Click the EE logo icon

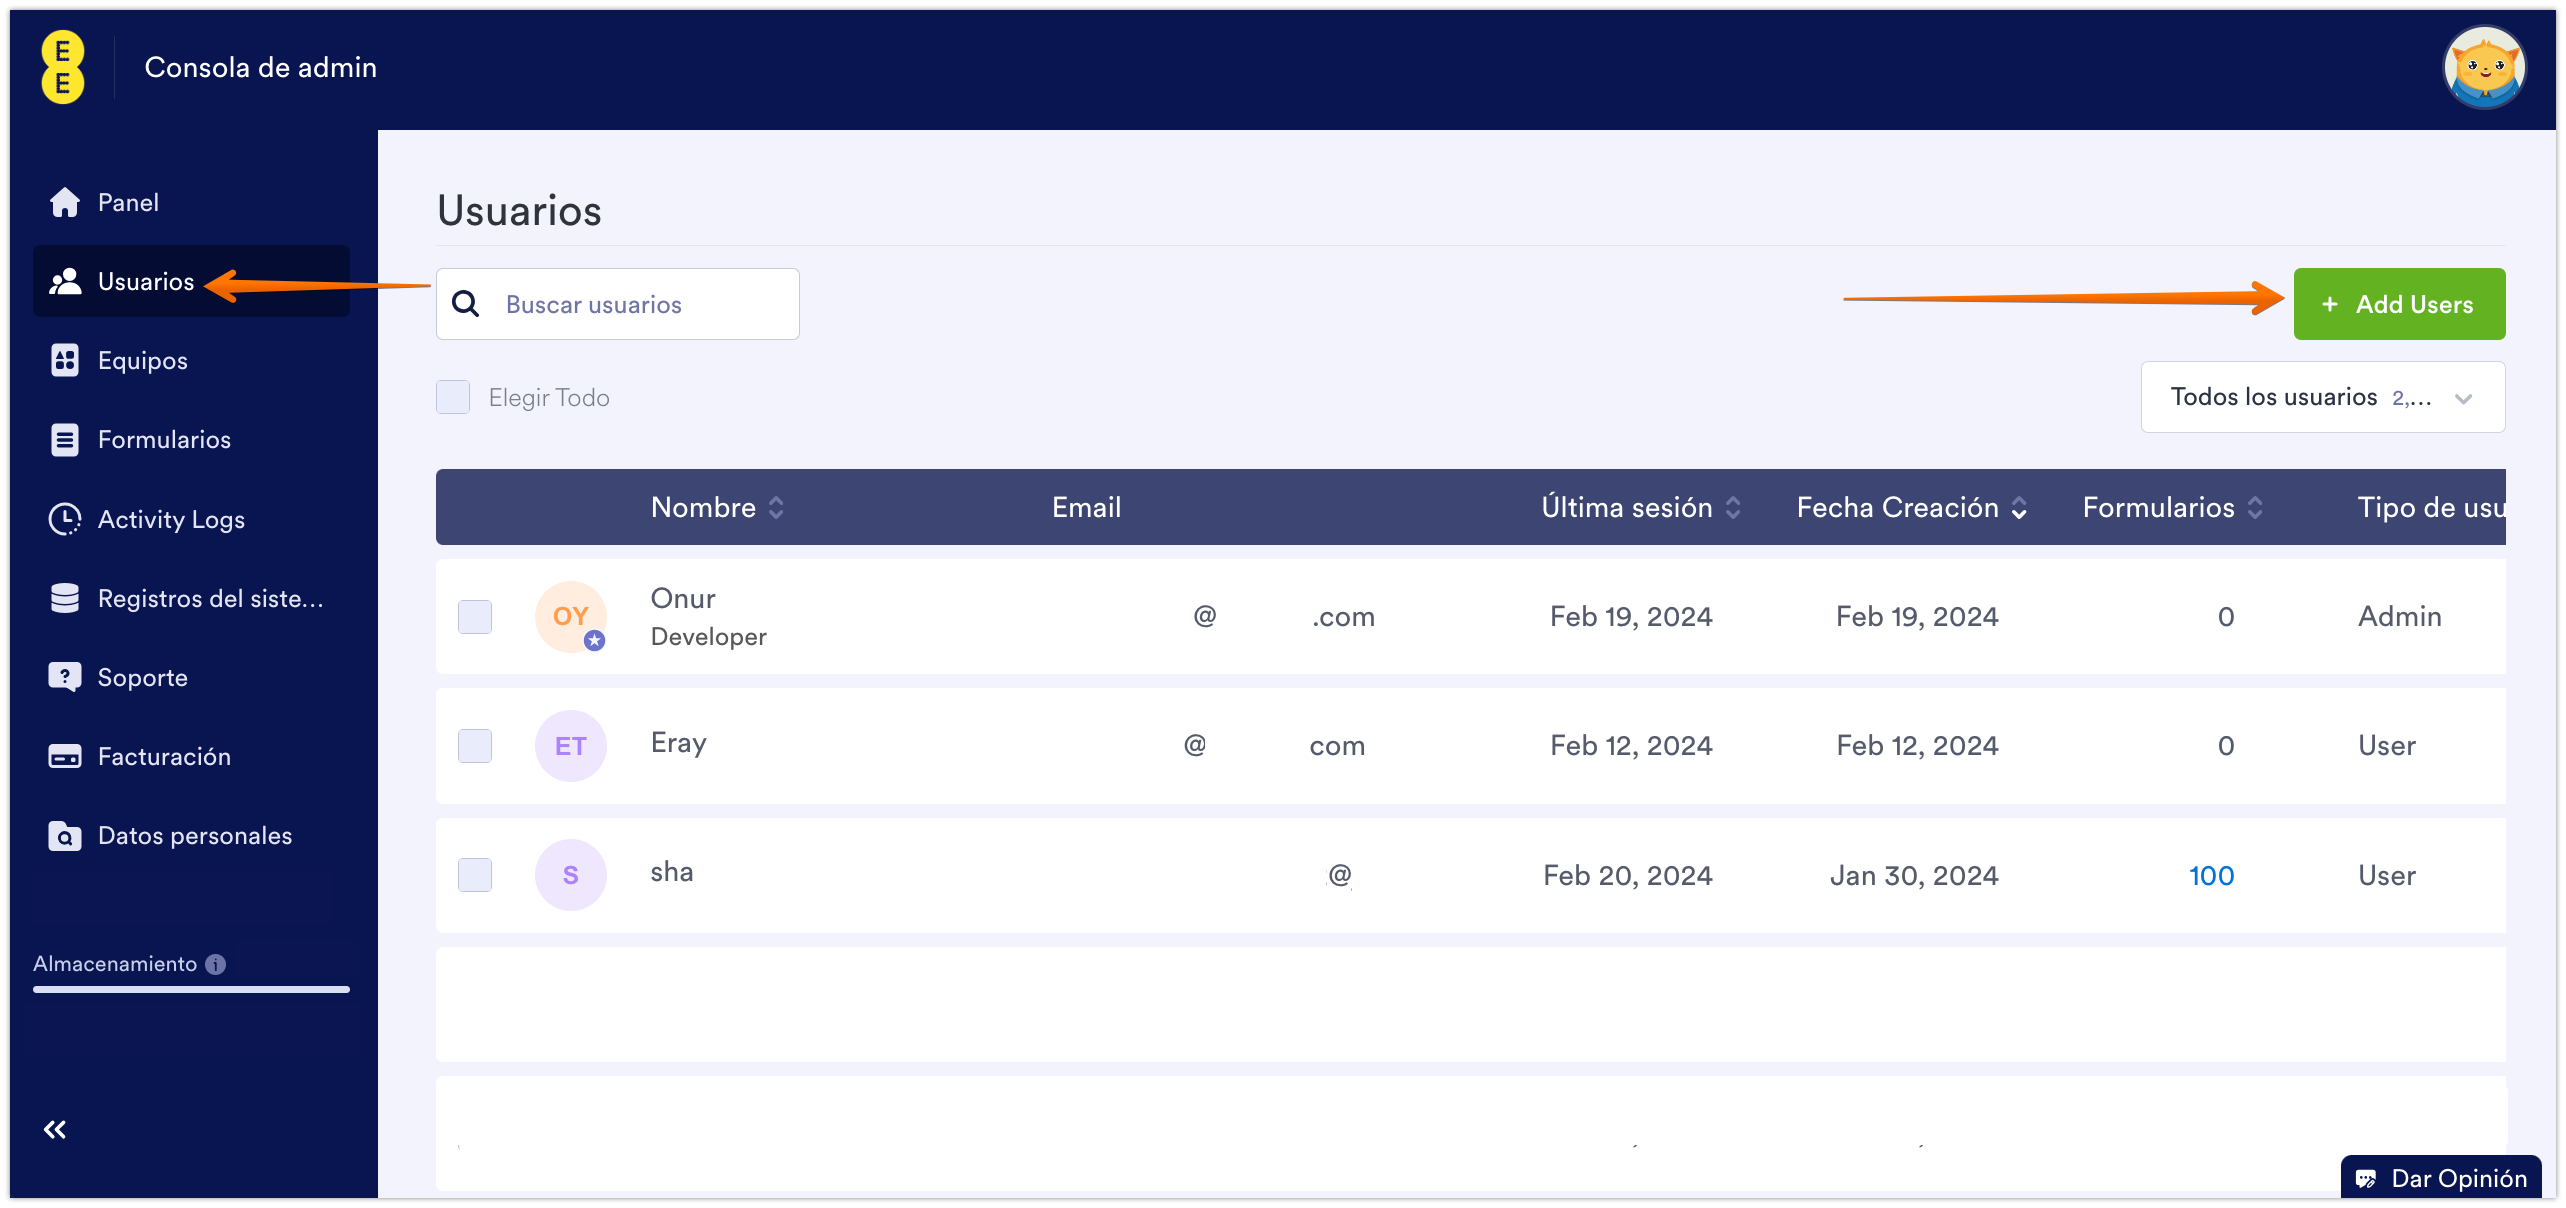click(63, 67)
